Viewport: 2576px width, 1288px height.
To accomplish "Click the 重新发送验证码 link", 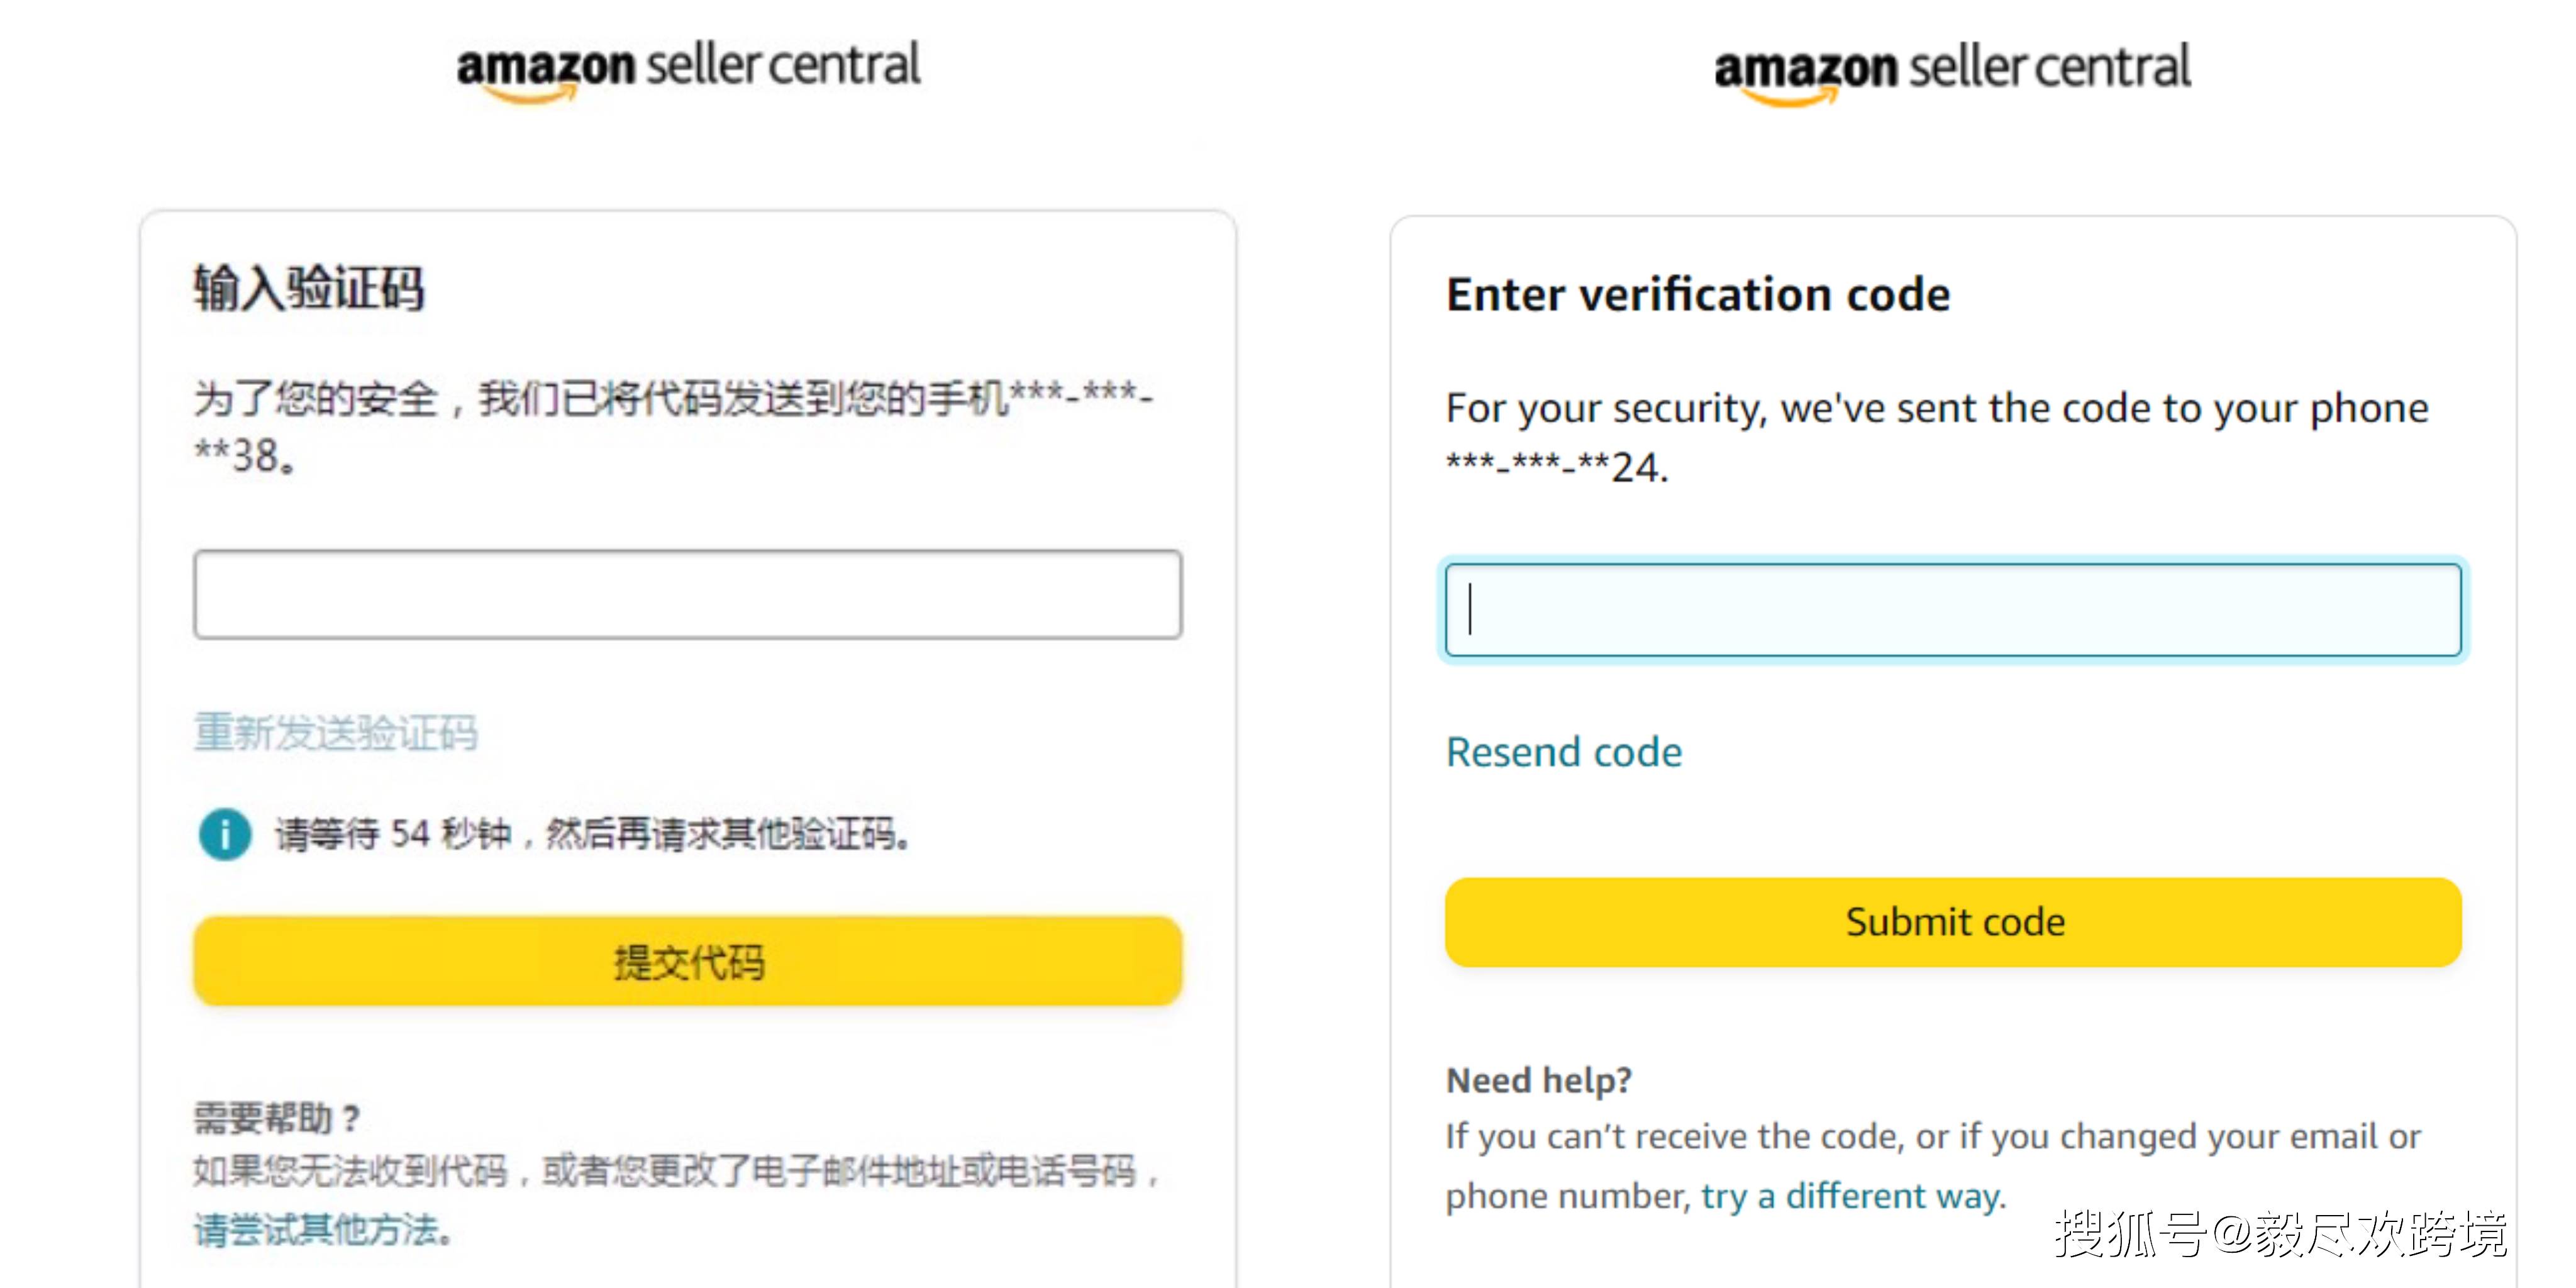I will pos(336,732).
